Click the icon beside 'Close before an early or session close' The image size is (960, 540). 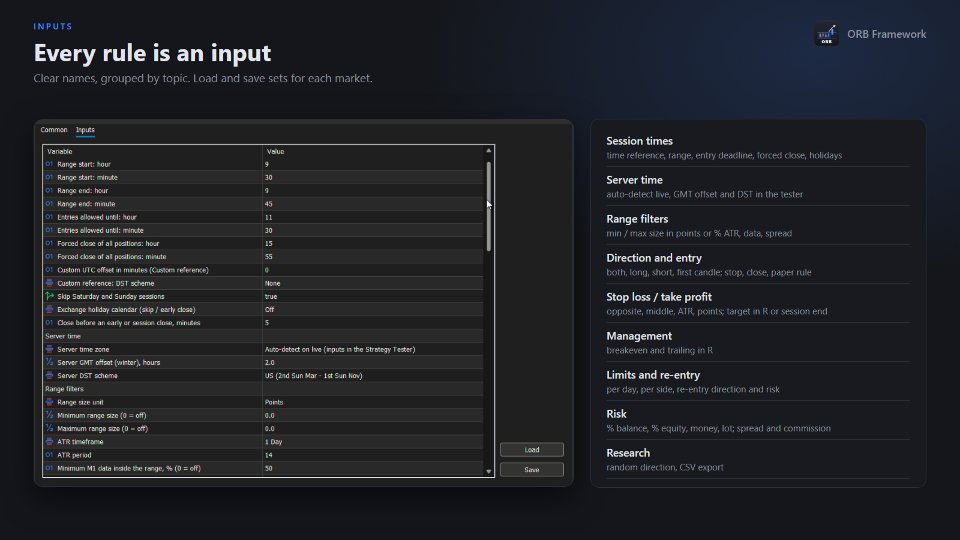click(49, 323)
